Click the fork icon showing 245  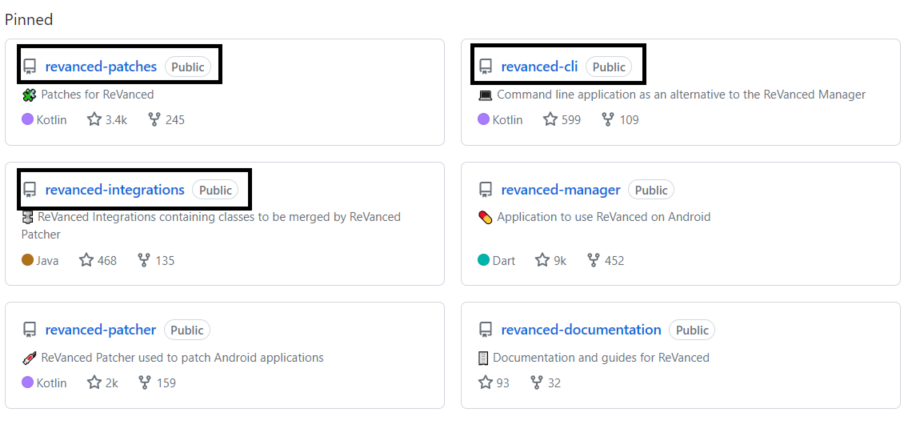click(154, 119)
